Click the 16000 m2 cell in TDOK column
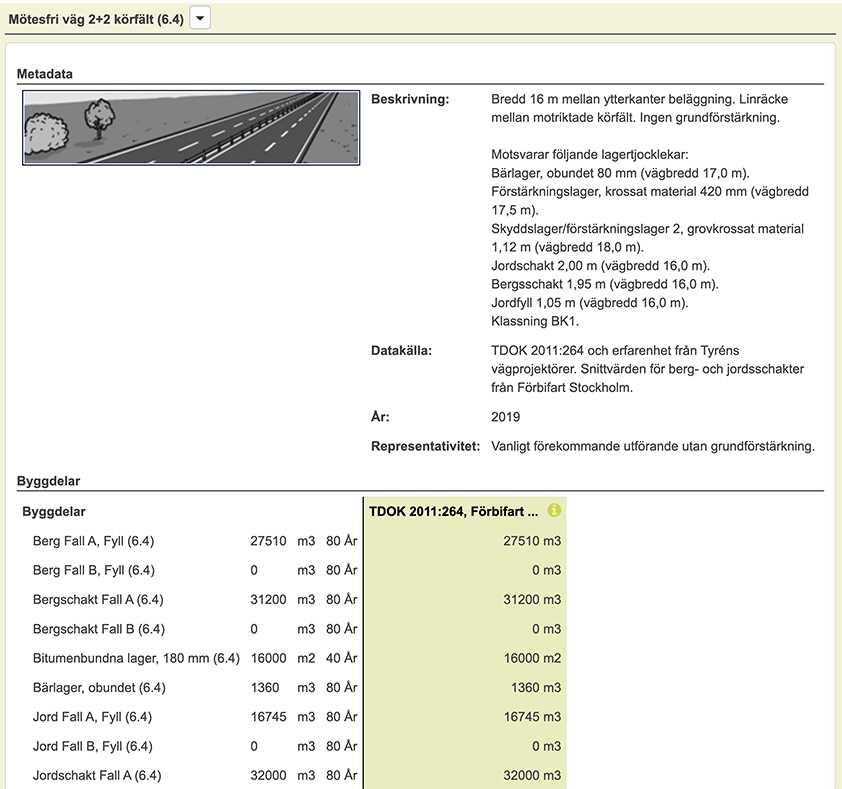This screenshot has height=789, width=842. (532, 658)
